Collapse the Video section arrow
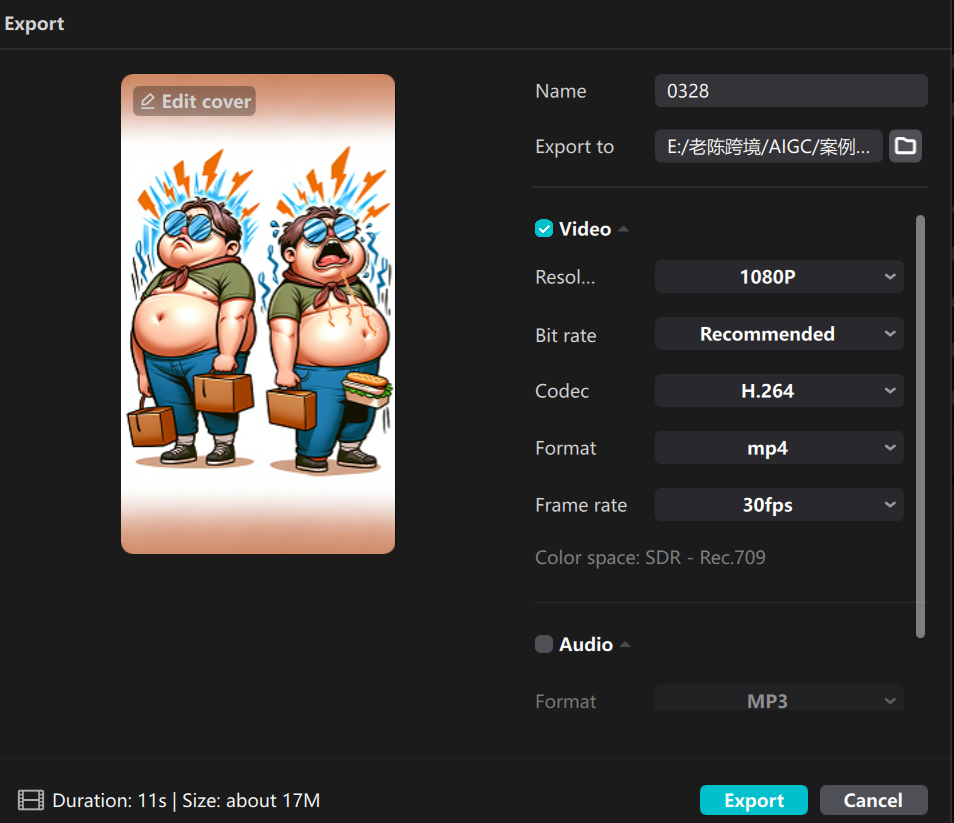This screenshot has height=823, width=954. point(623,229)
